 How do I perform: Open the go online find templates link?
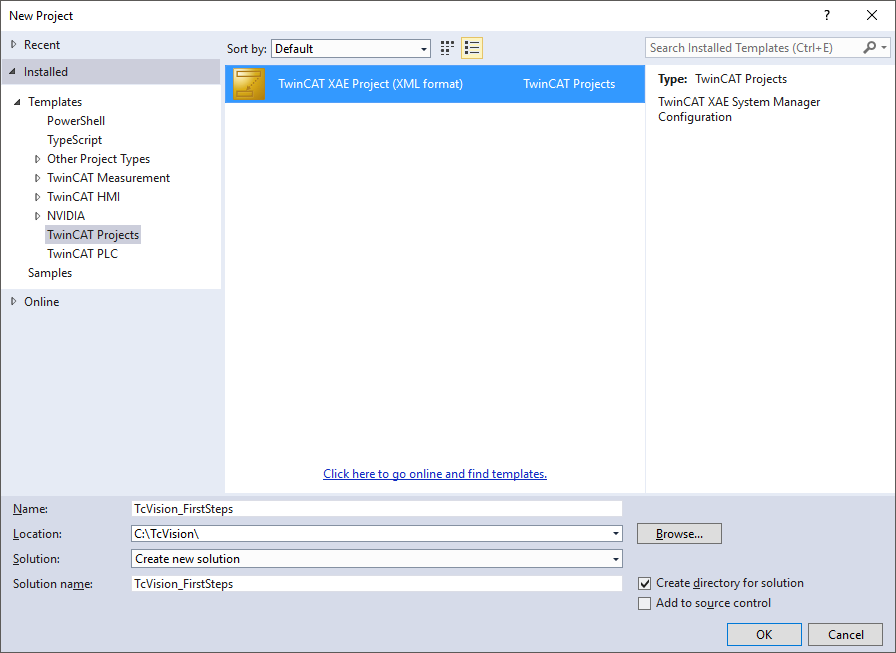coord(435,474)
